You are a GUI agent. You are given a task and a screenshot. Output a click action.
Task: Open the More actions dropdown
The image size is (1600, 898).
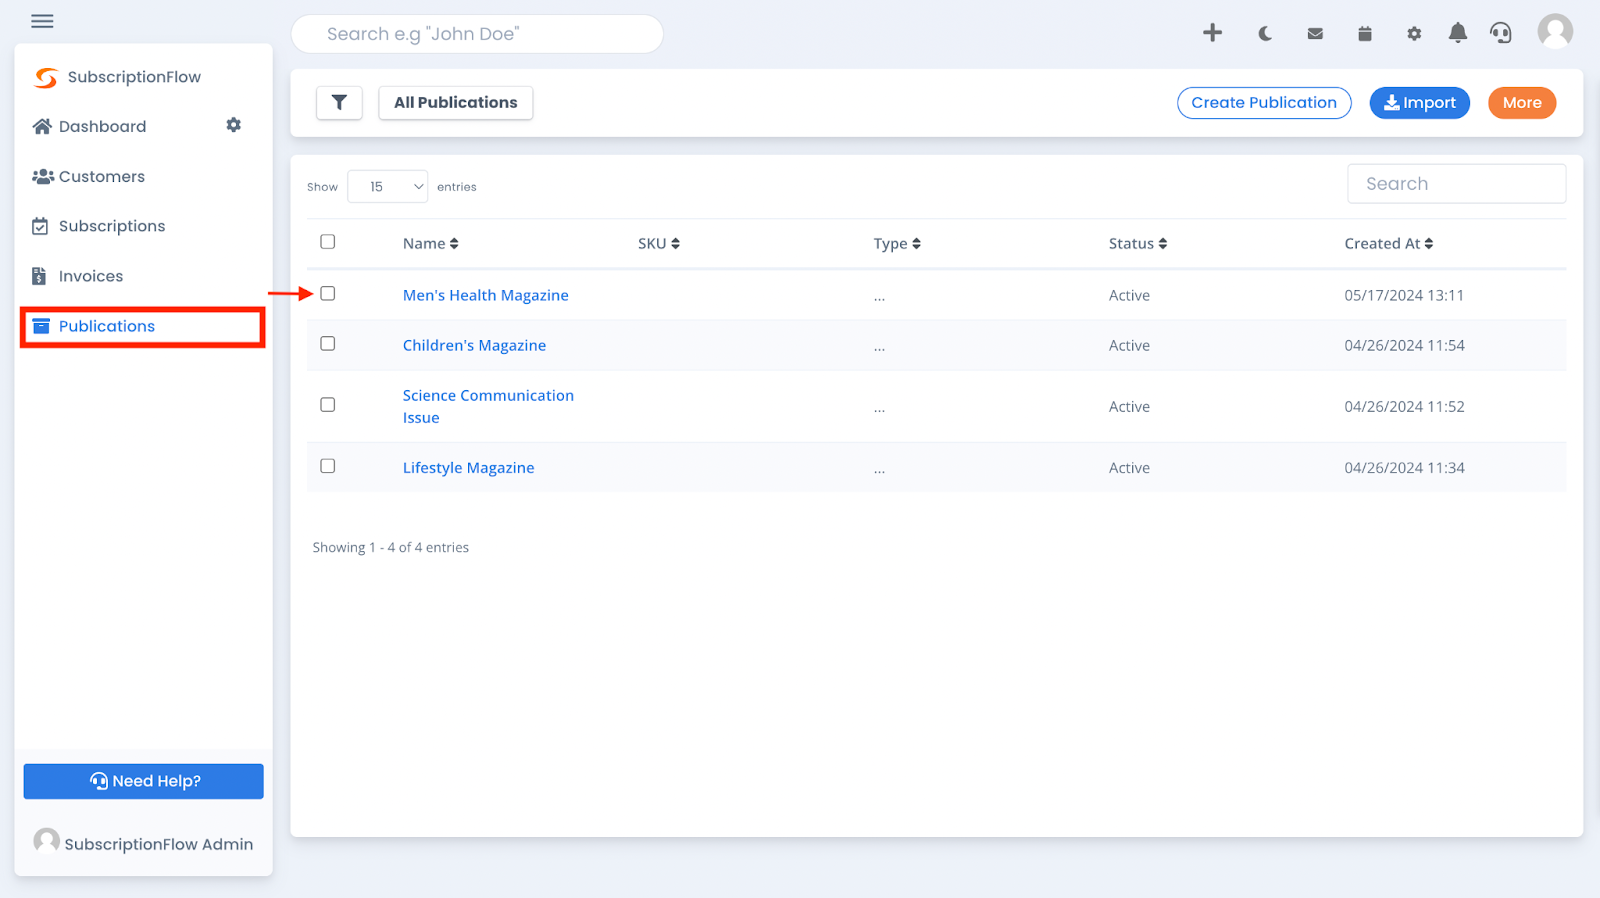1522,102
